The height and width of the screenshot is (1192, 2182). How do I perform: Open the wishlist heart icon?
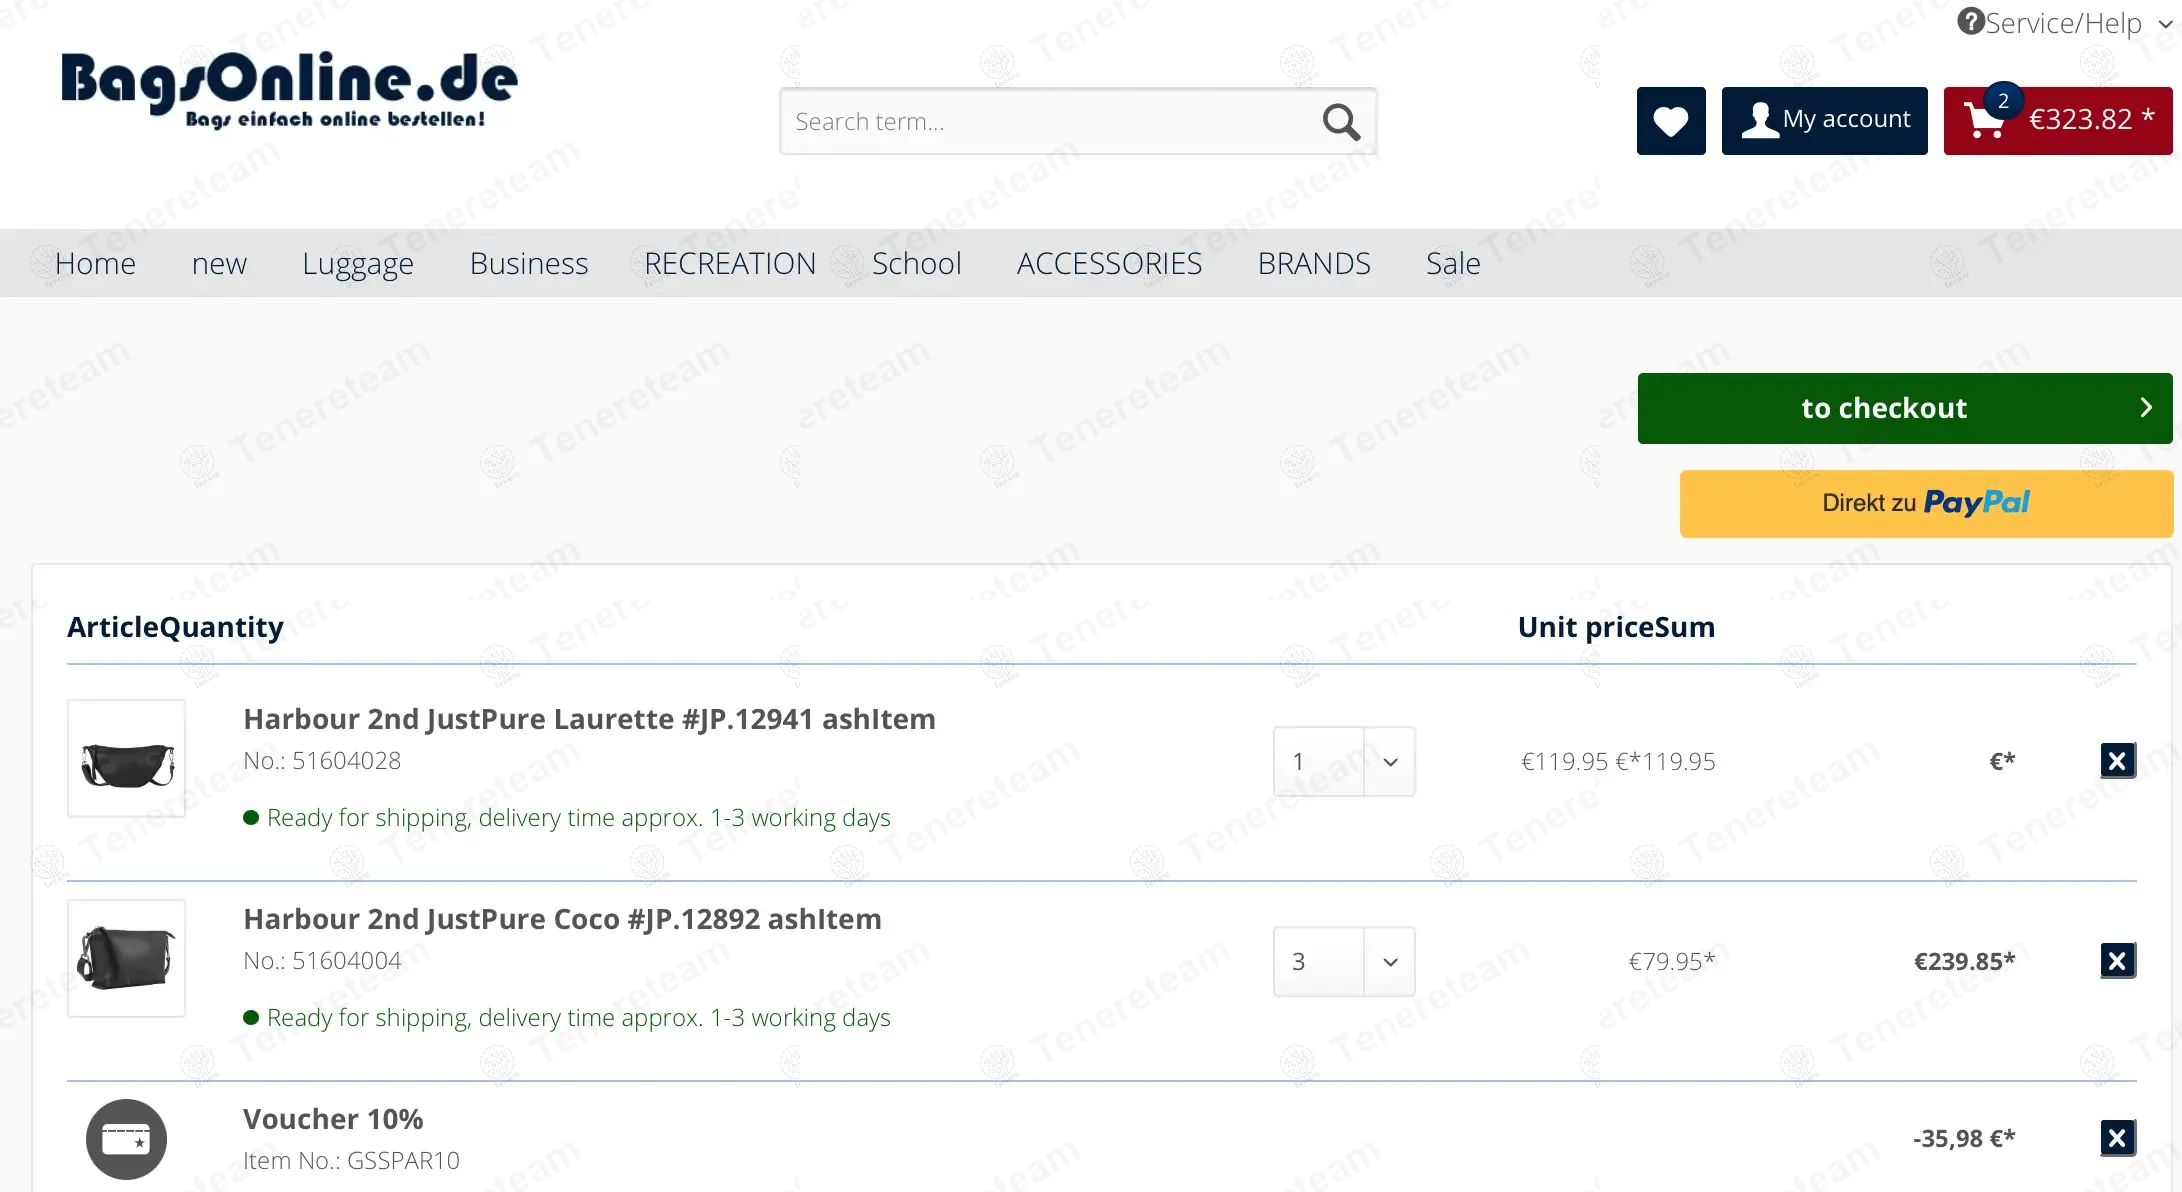tap(1671, 121)
